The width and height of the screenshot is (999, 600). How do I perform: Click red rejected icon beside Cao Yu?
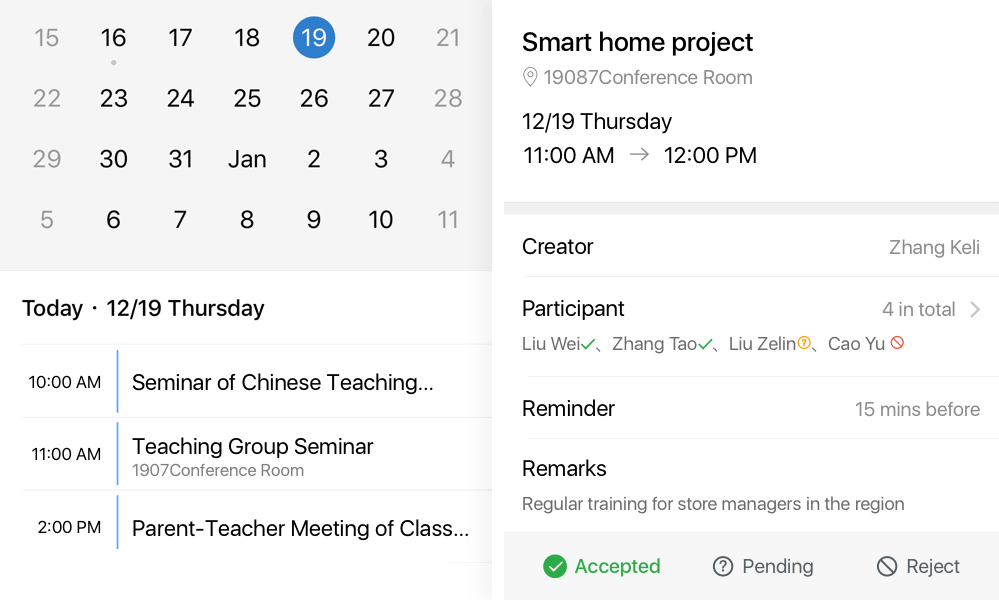click(x=897, y=343)
